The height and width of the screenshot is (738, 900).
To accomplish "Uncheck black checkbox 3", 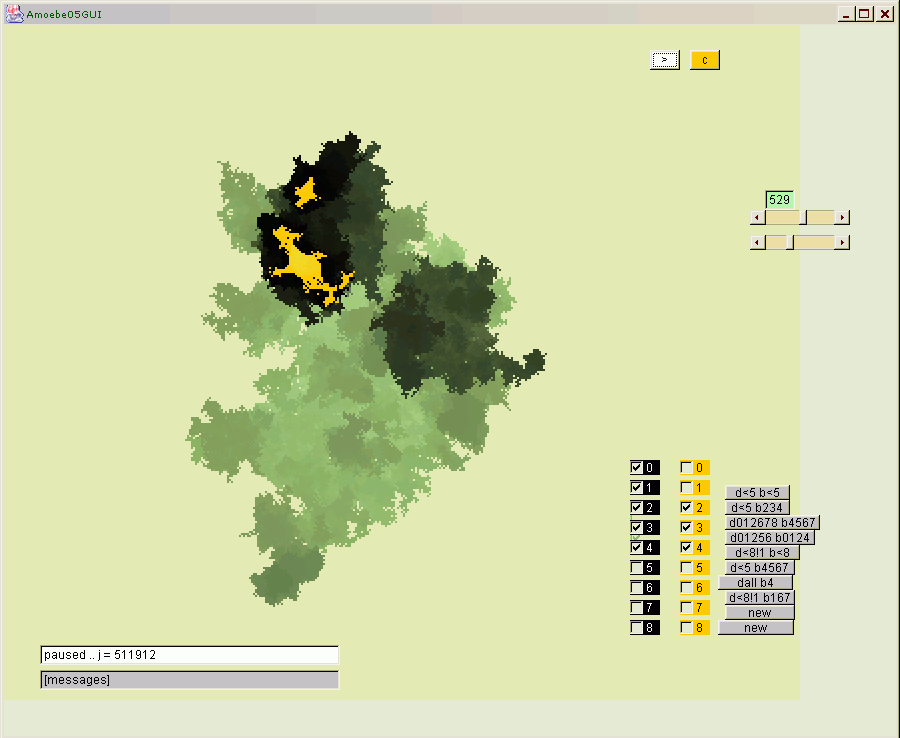I will pyautogui.click(x=636, y=527).
